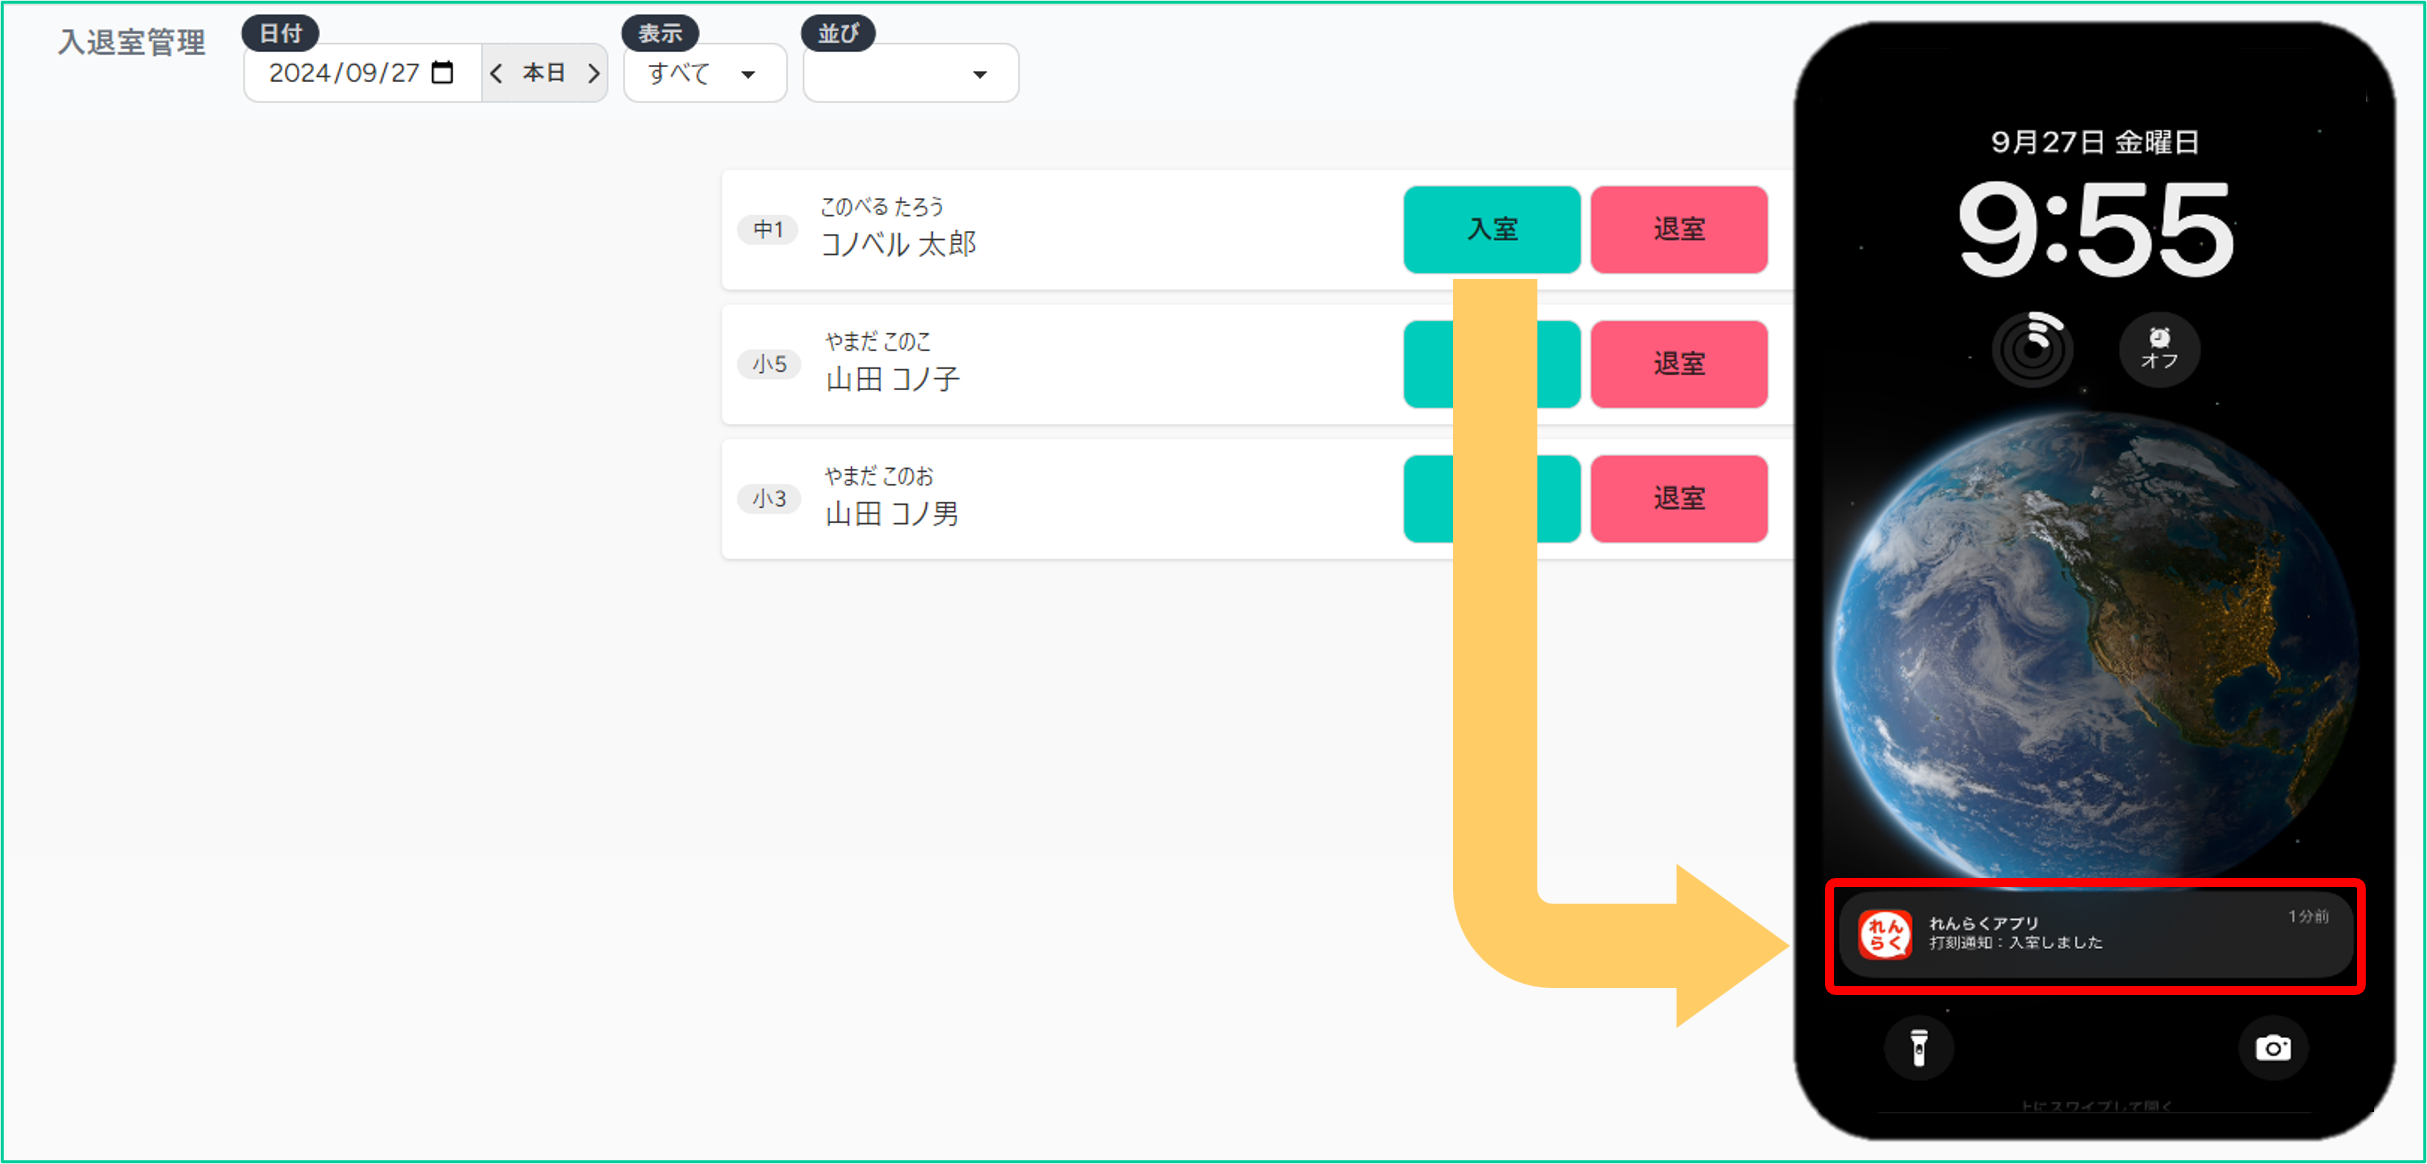This screenshot has width=2427, height=1164.
Task: Click 退室 for コノベル 太郎
Action: tap(1679, 229)
